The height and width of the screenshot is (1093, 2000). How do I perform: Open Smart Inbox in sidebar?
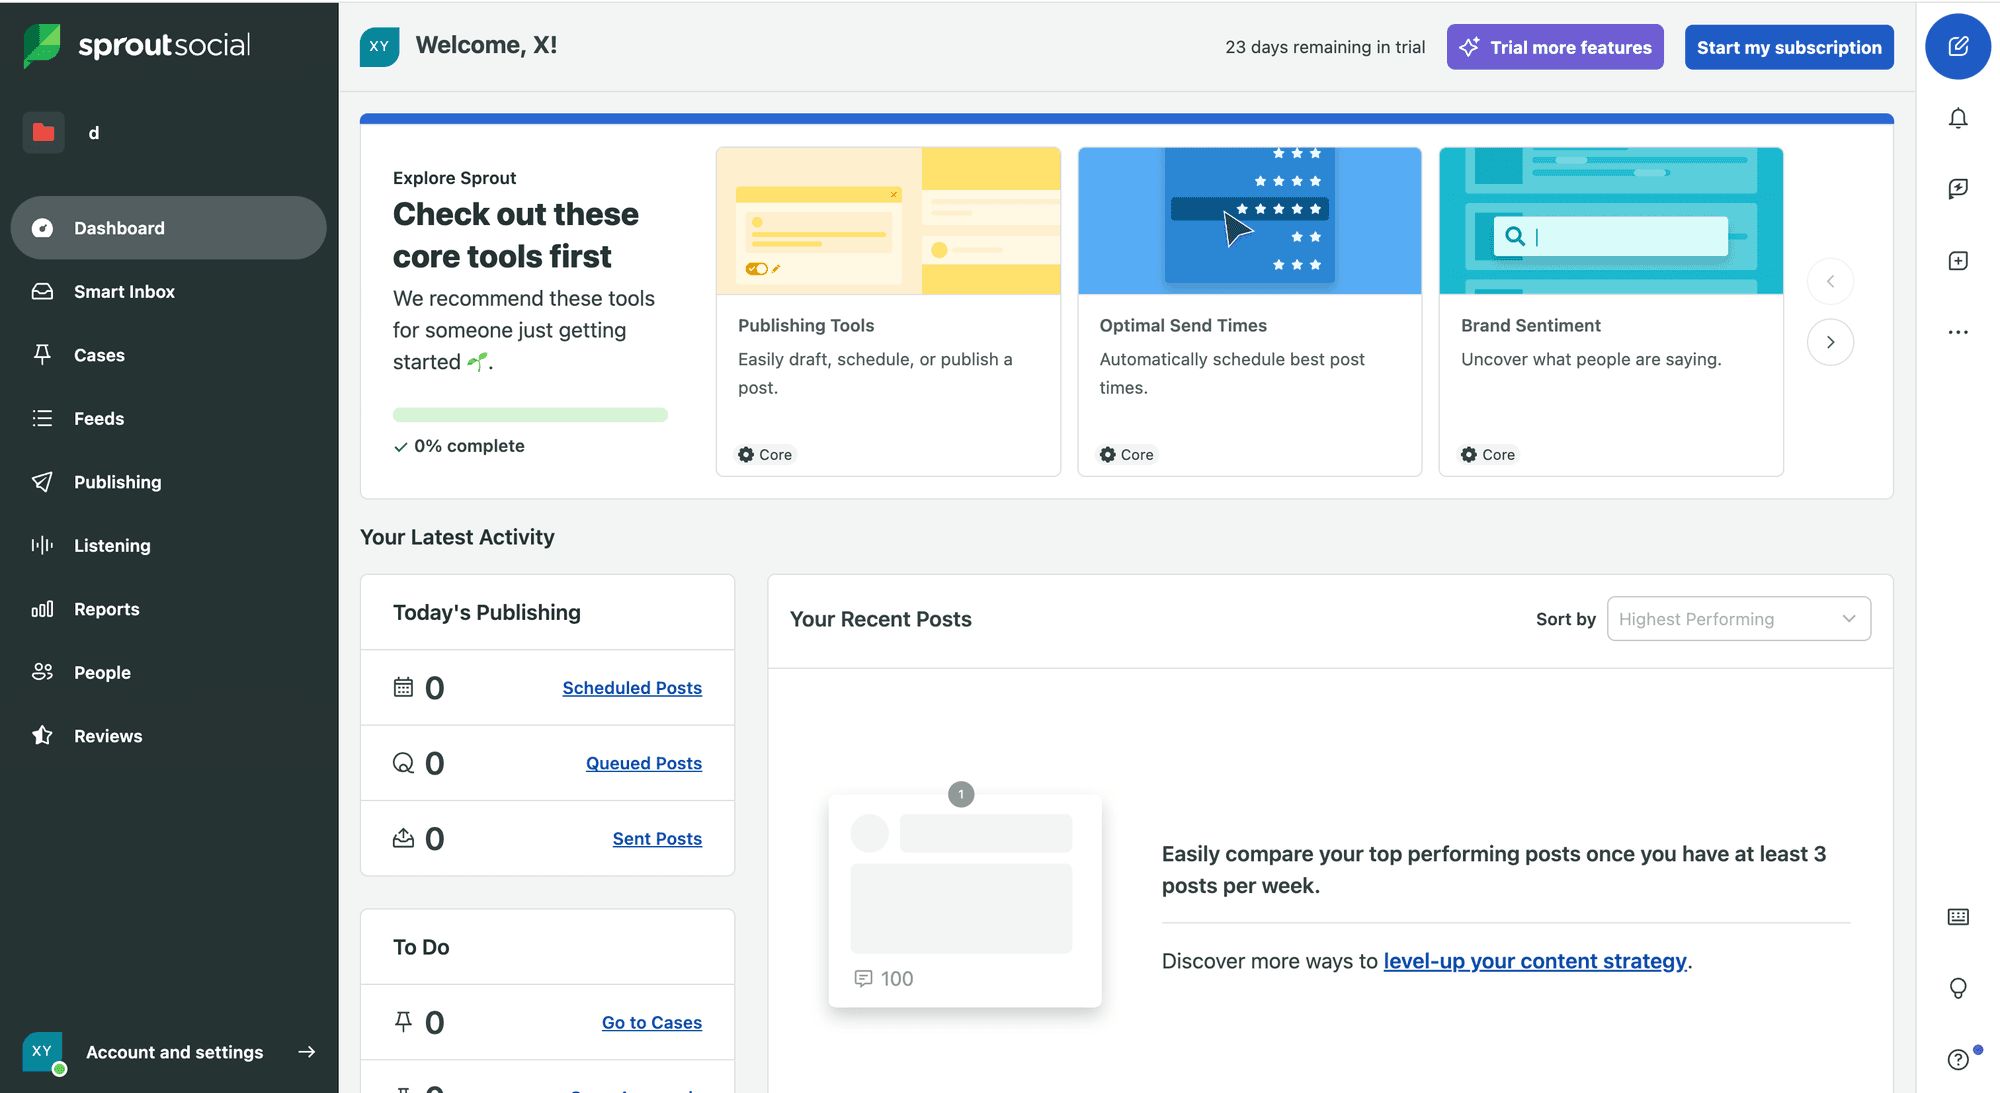pyautogui.click(x=124, y=292)
